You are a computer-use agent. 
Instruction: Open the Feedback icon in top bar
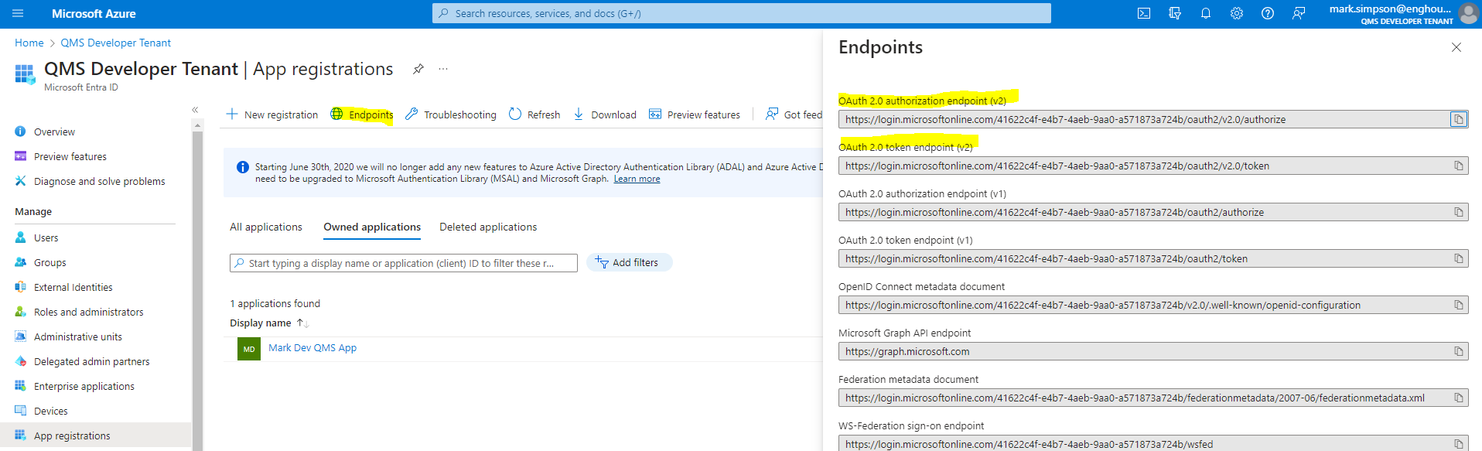tap(1299, 13)
